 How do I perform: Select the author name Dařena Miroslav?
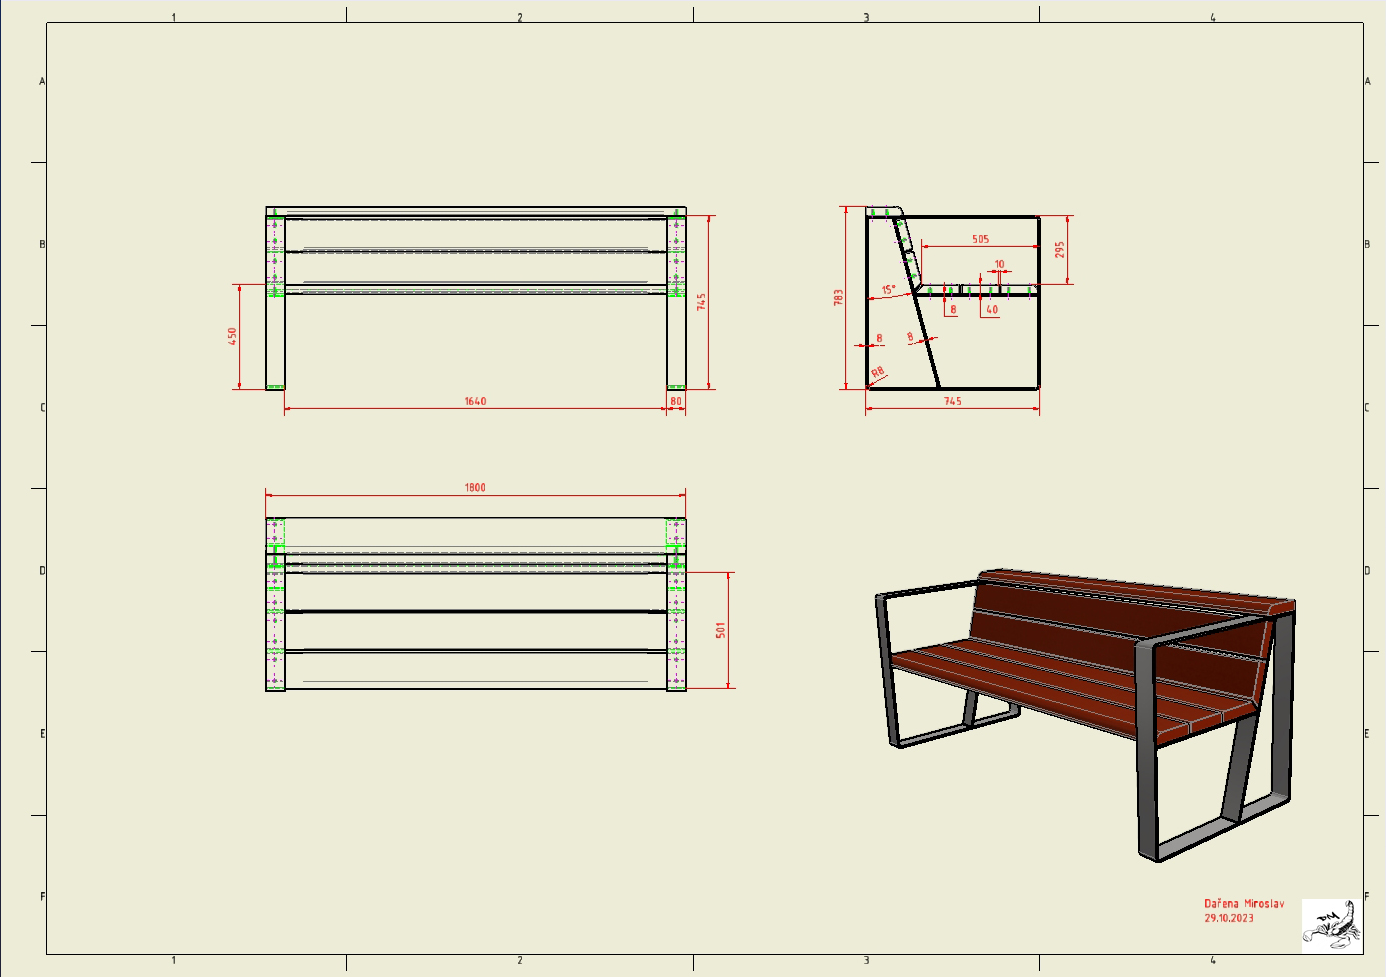coord(1244,903)
